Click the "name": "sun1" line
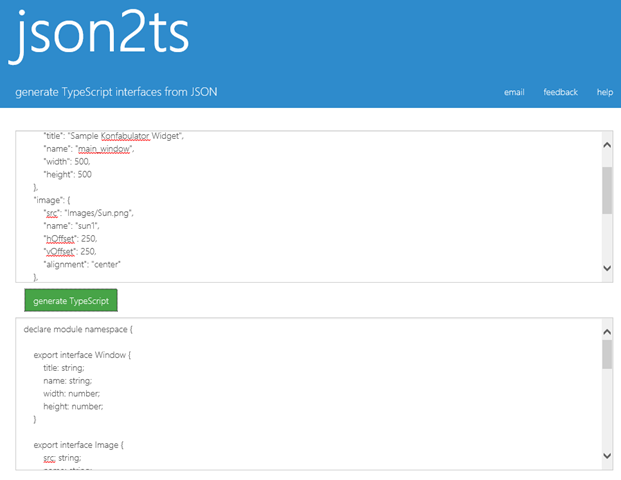Image resolution: width=621 pixels, height=480 pixels. point(71,226)
